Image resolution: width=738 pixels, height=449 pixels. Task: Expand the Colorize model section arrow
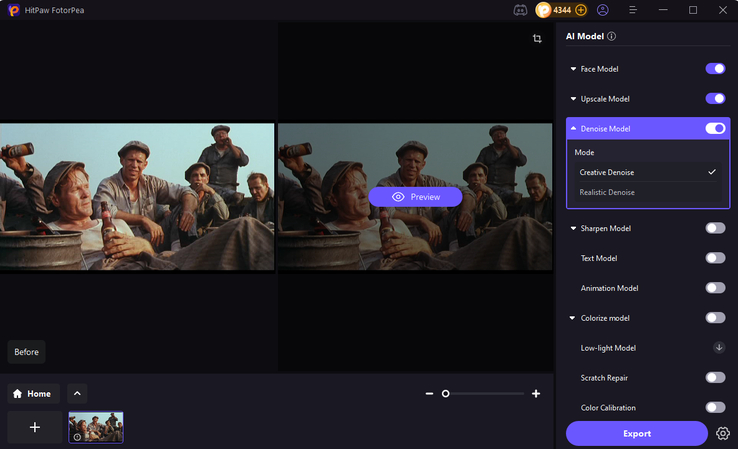coord(572,318)
